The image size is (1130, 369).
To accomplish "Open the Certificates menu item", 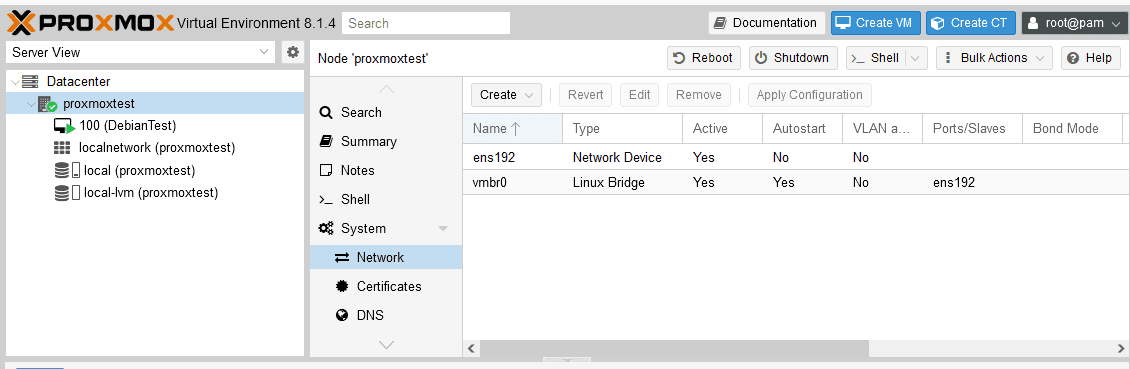I will point(386,286).
